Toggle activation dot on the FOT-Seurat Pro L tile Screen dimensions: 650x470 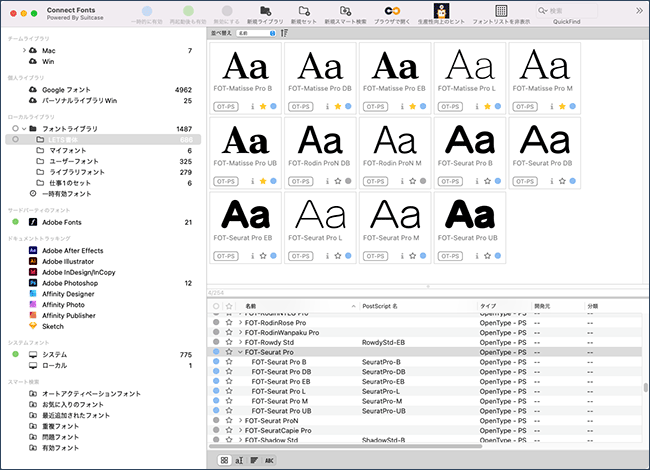point(348,256)
